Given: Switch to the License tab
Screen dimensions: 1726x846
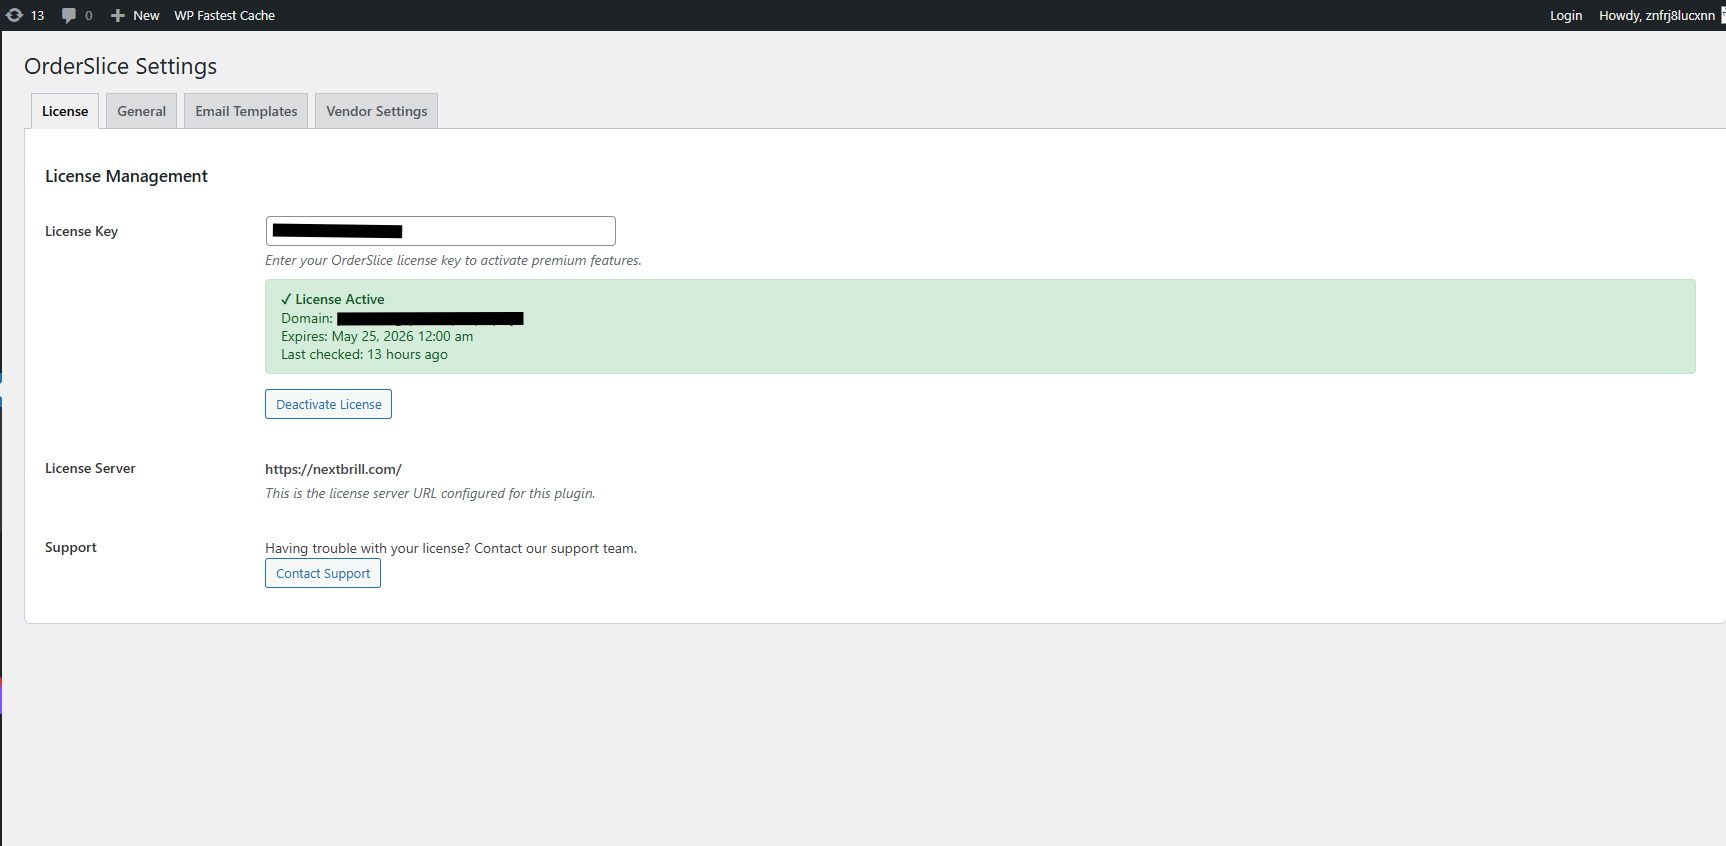Looking at the screenshot, I should click(x=65, y=111).
